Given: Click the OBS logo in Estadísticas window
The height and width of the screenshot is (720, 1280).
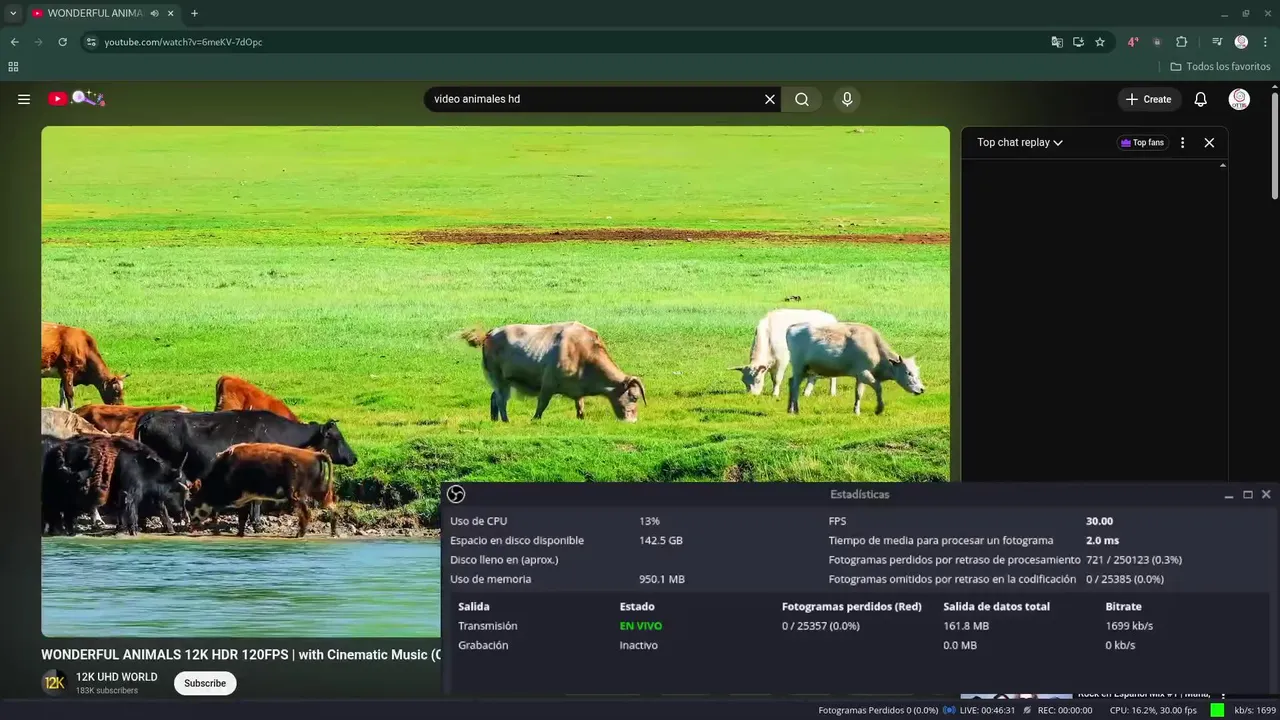Looking at the screenshot, I should pyautogui.click(x=456, y=494).
